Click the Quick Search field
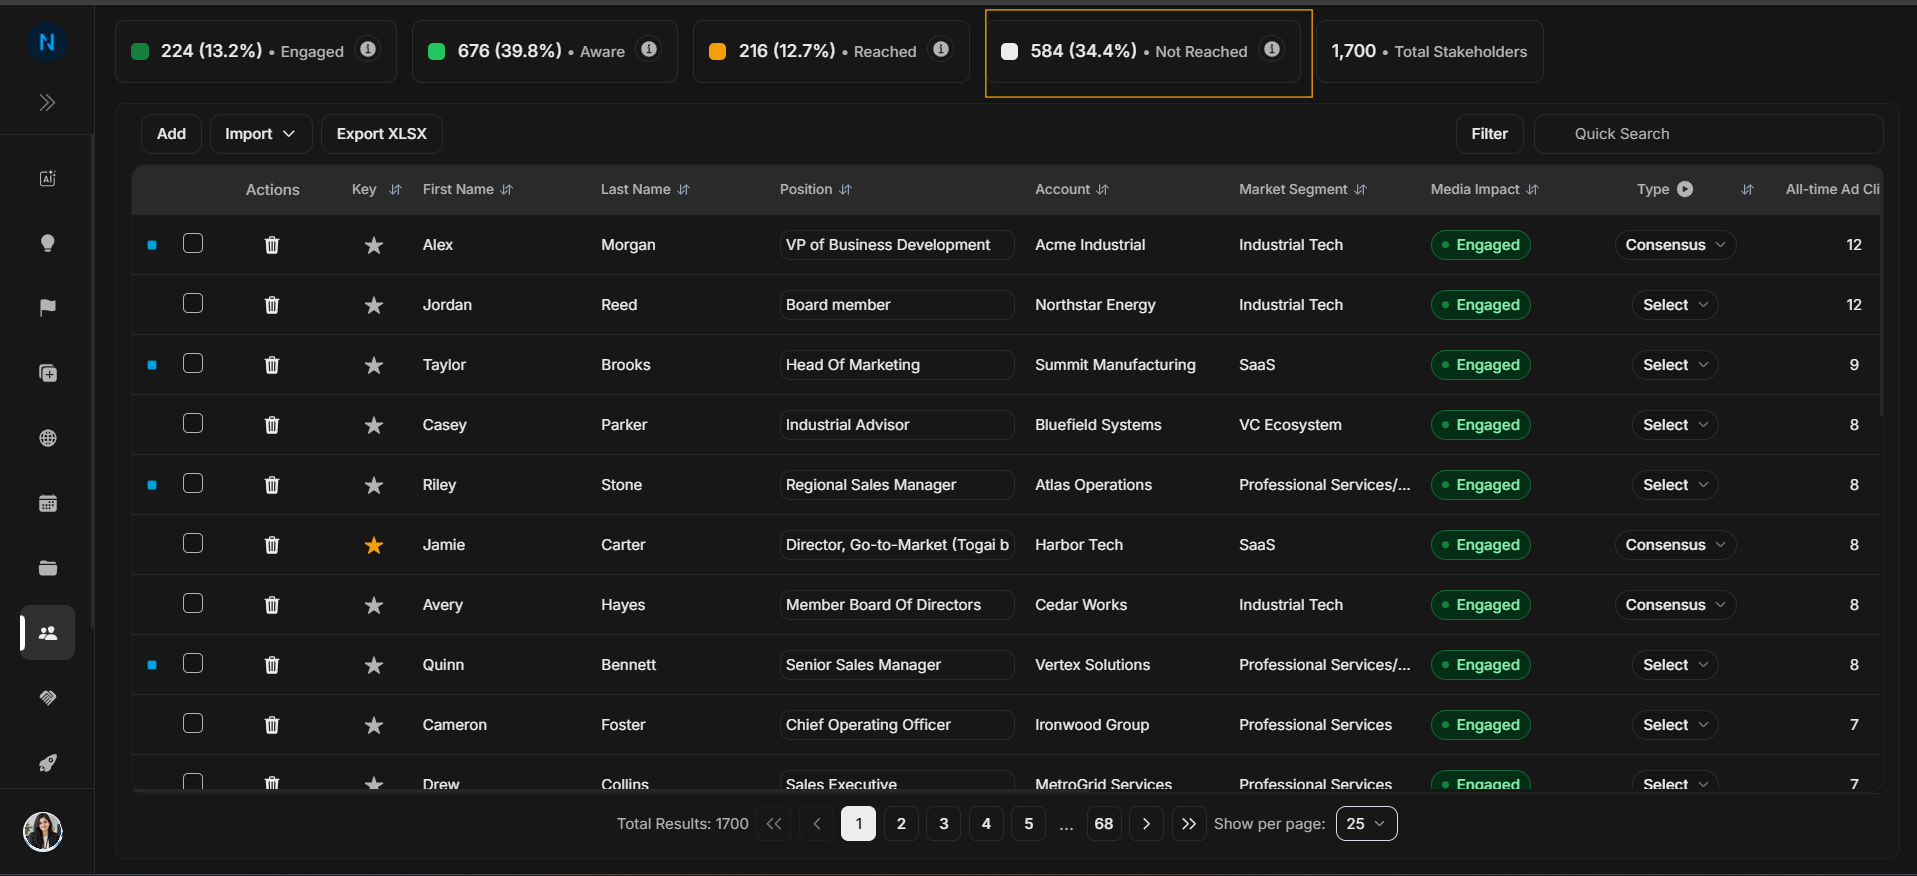1917x876 pixels. [1708, 134]
